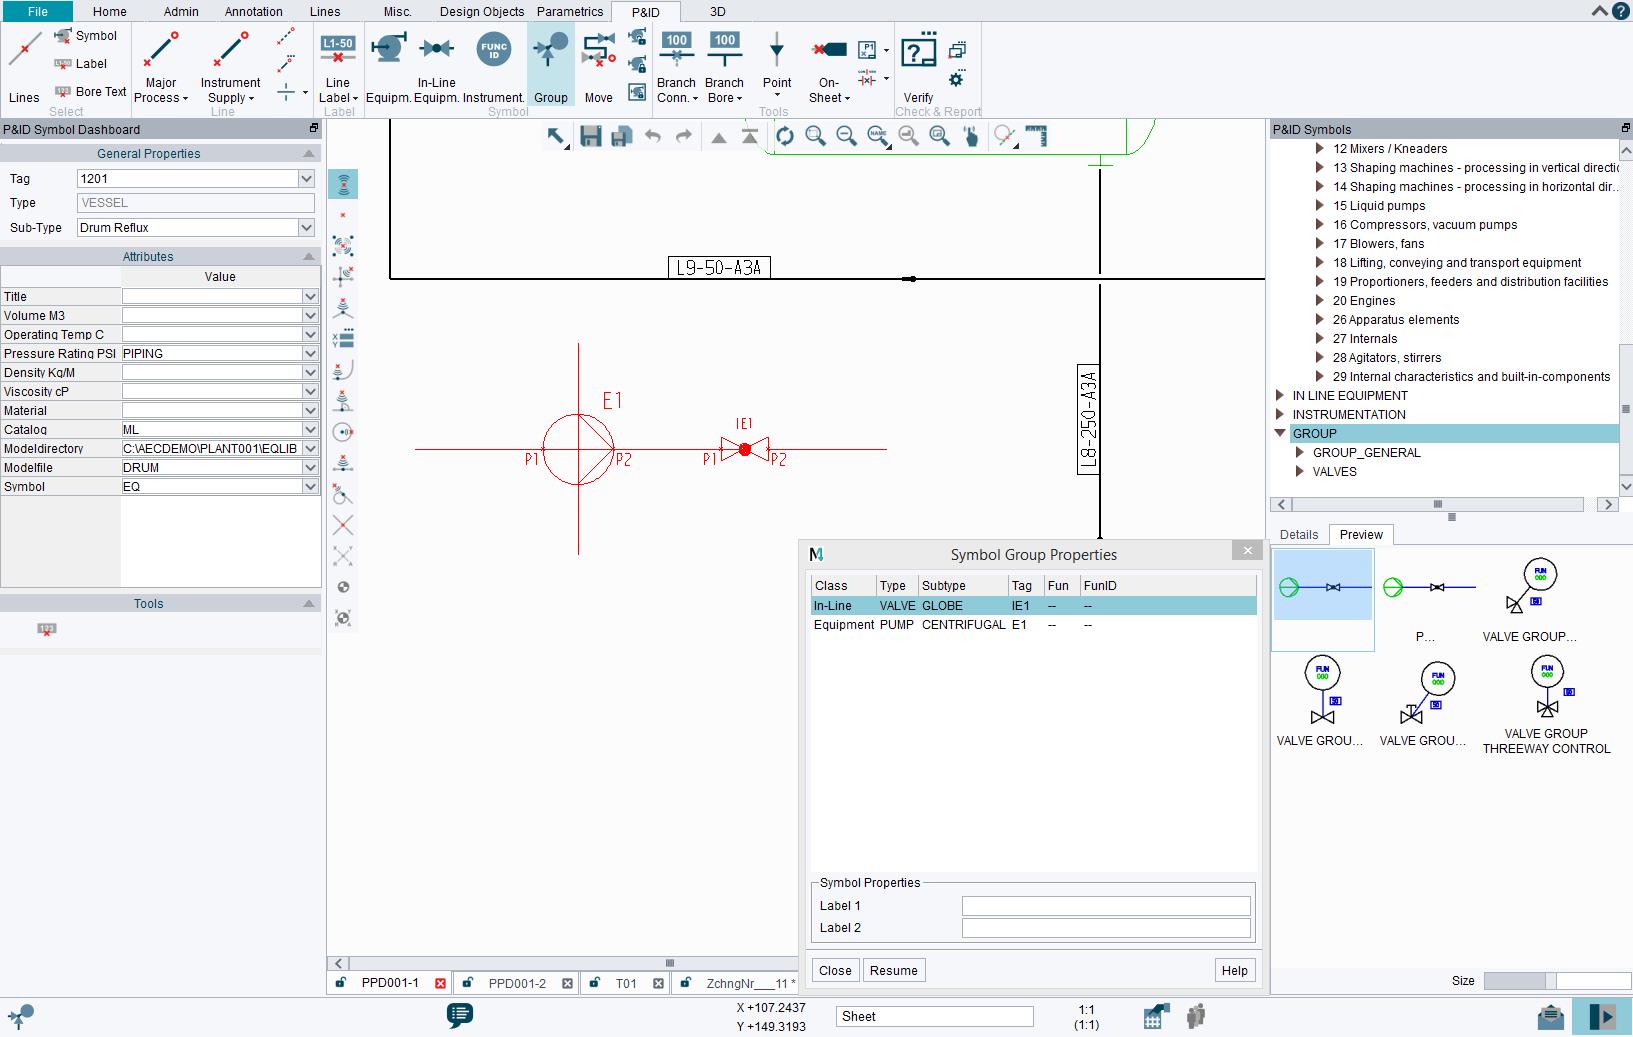This screenshot has height=1037, width=1633.
Task: Click the lock icon next to PPD001-2 tab
Action: pyautogui.click(x=467, y=983)
